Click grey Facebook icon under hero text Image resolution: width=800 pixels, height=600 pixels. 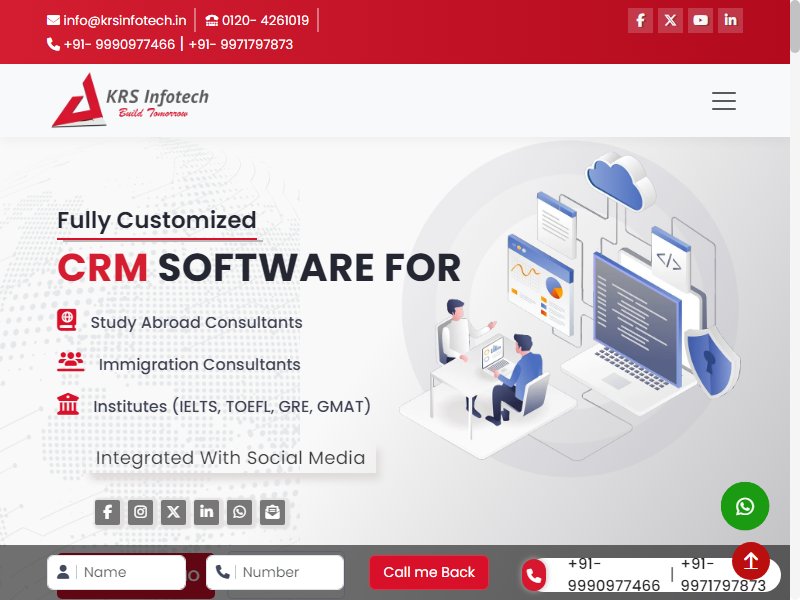click(107, 512)
